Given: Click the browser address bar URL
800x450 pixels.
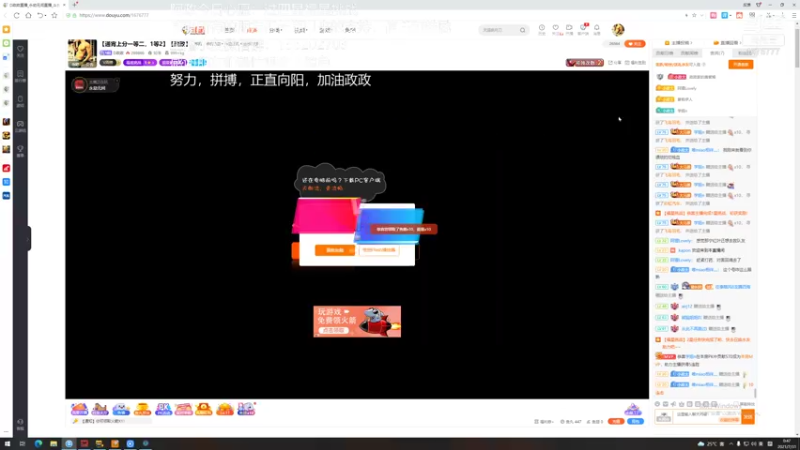Looking at the screenshot, I should tap(114, 15).
